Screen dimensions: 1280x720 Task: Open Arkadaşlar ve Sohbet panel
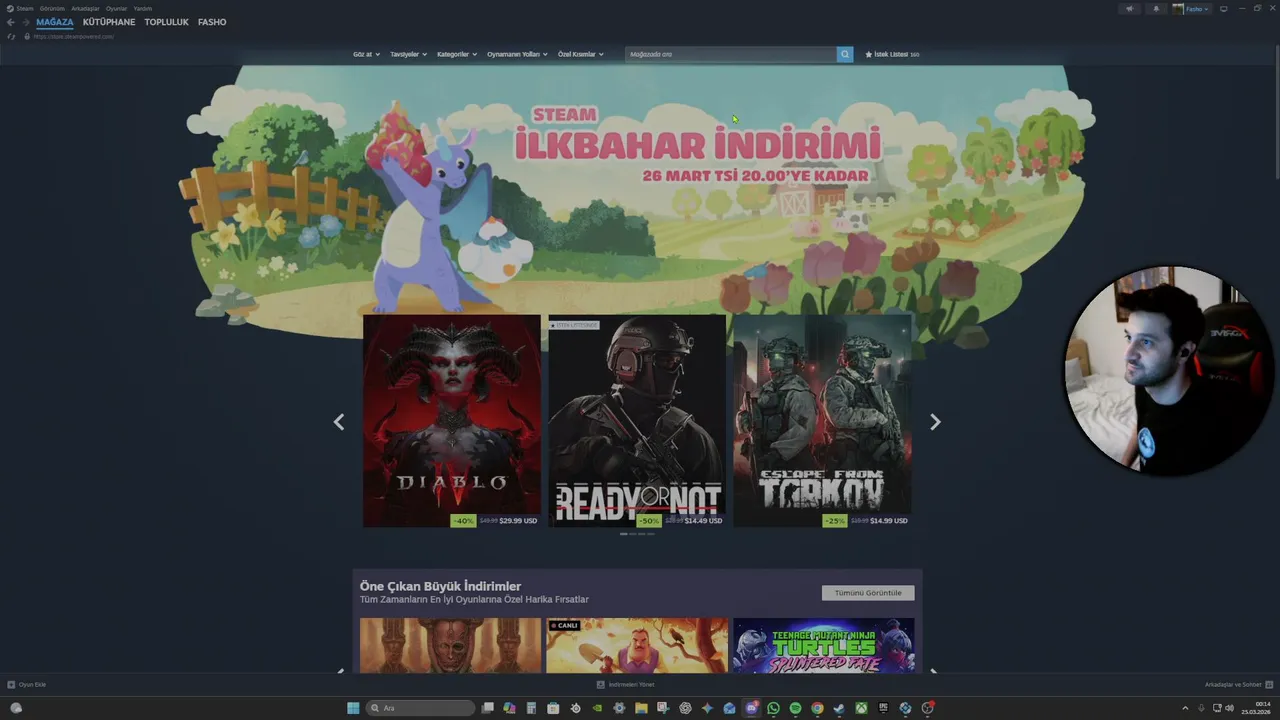[x=1238, y=685]
